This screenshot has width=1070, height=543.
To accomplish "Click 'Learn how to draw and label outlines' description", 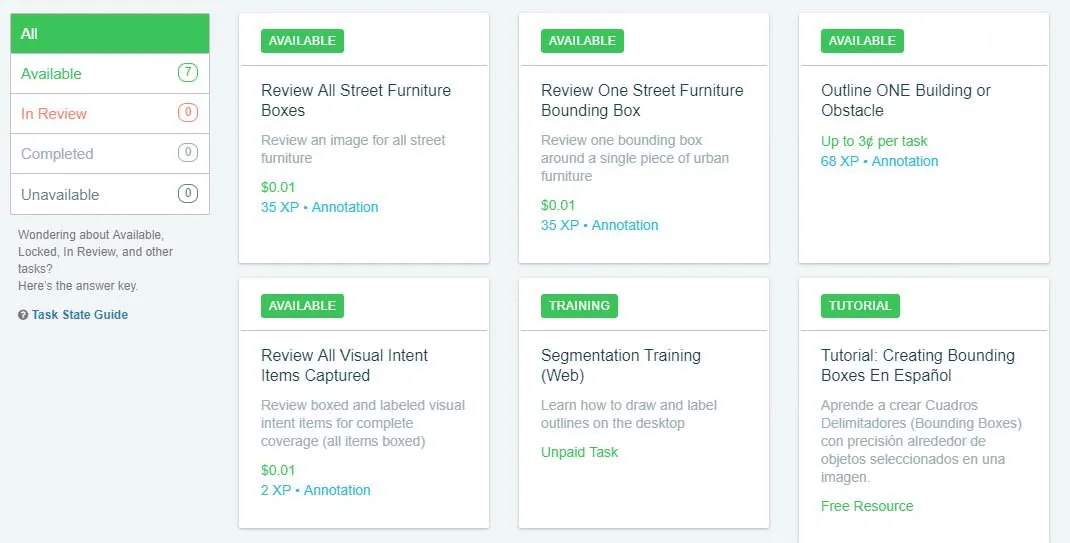I will coord(628,414).
